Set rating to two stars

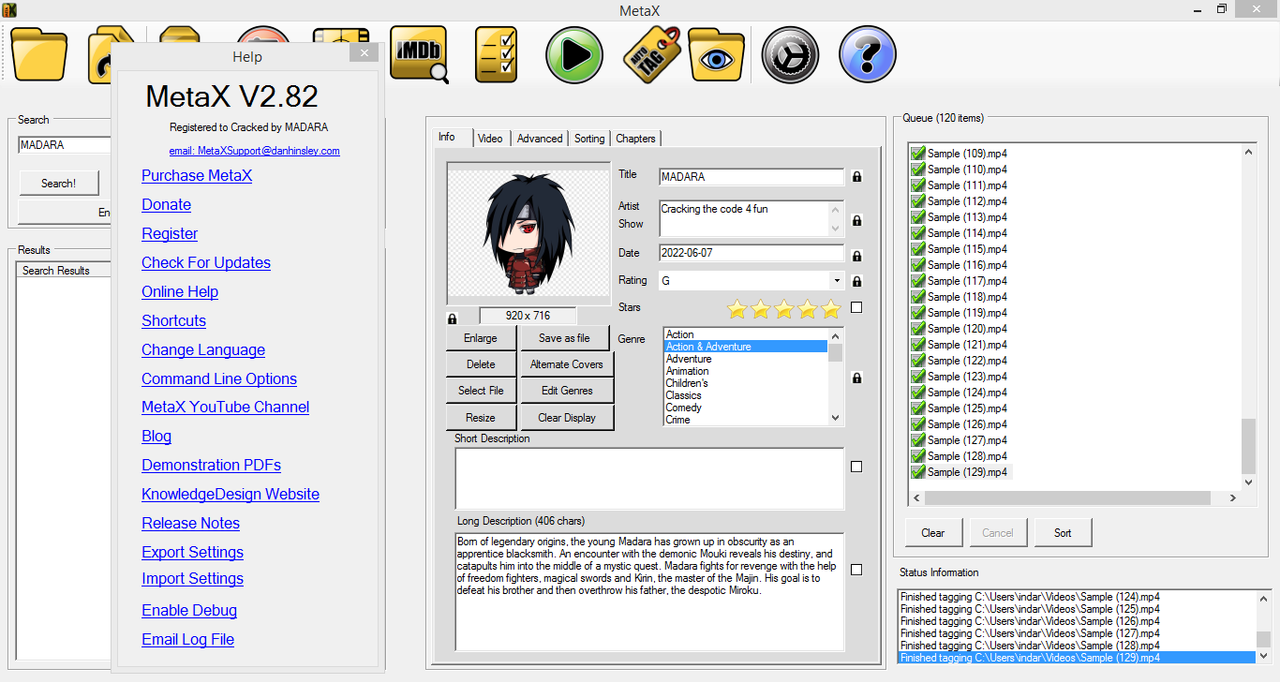pyautogui.click(x=761, y=308)
